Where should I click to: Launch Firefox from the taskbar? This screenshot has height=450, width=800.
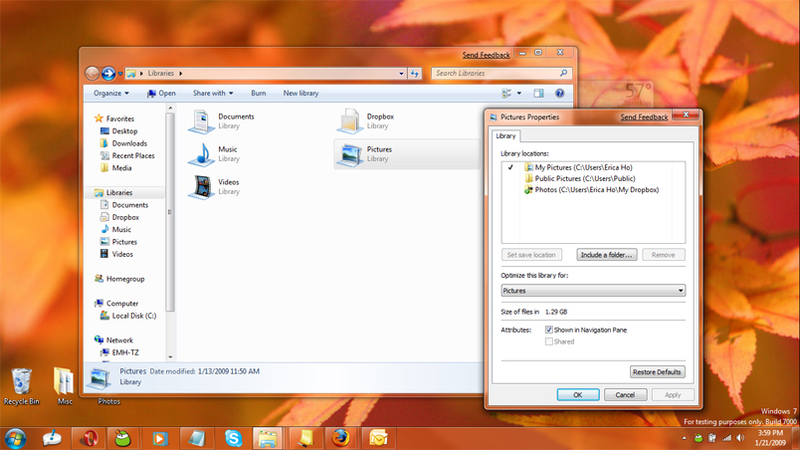coord(341,438)
